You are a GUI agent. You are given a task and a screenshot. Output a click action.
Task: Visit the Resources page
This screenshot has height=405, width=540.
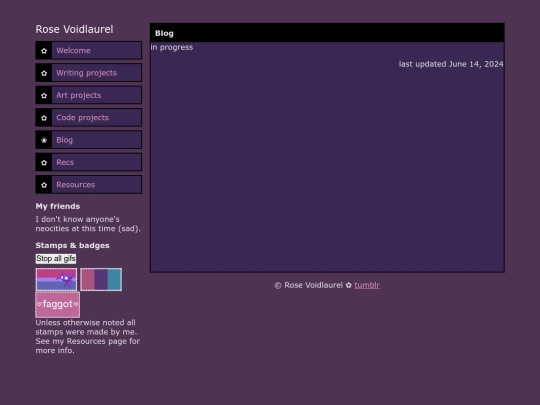point(89,185)
